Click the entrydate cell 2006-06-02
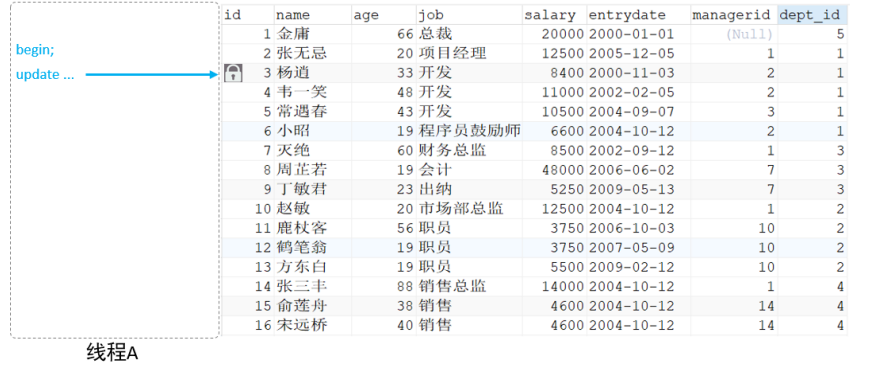The image size is (874, 378). [639, 170]
